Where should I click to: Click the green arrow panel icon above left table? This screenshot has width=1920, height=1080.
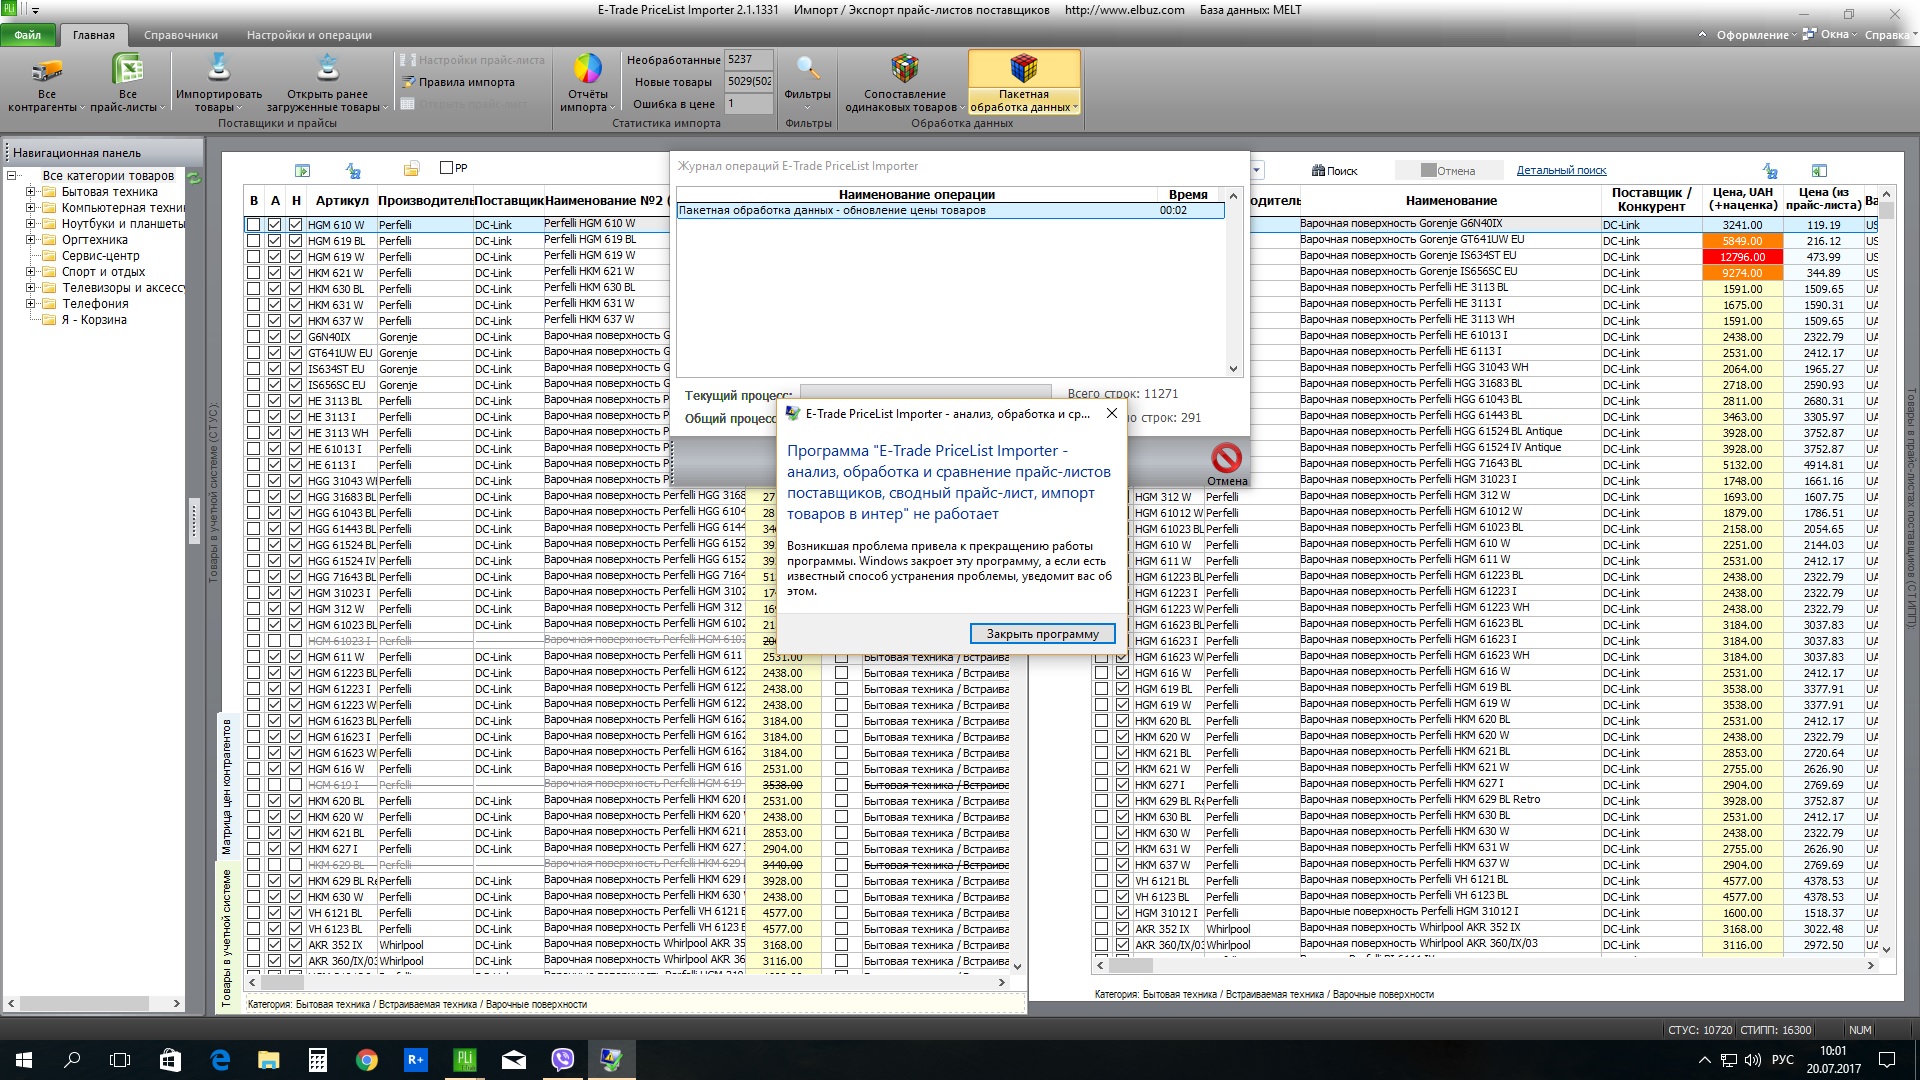click(303, 171)
